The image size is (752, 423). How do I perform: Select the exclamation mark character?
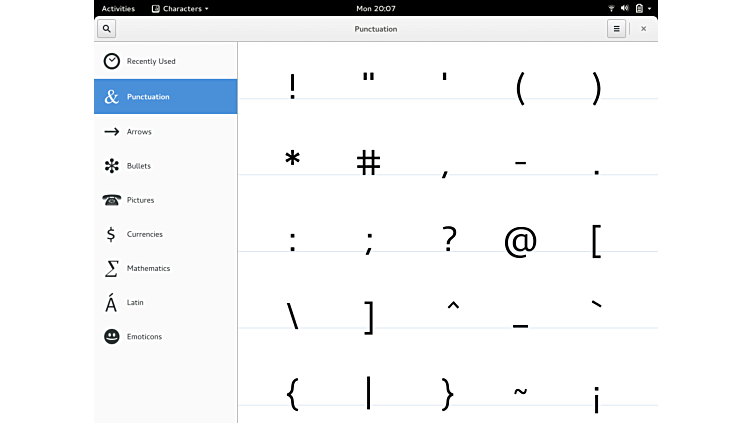tap(292, 88)
